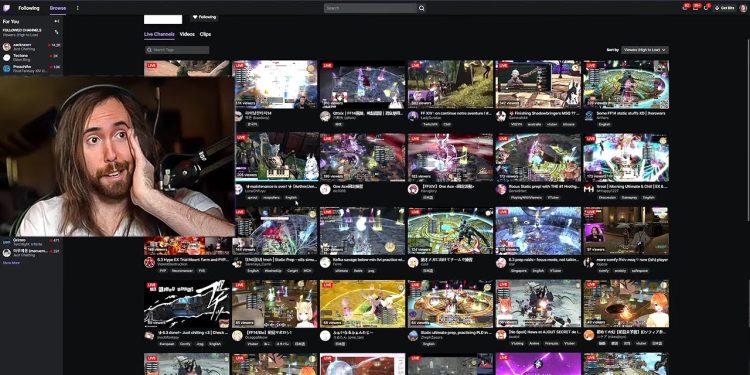The image size is (750, 375).
Task: Open the 'more comfy' stream thumbnail with 97 viewers
Action: click(626, 231)
